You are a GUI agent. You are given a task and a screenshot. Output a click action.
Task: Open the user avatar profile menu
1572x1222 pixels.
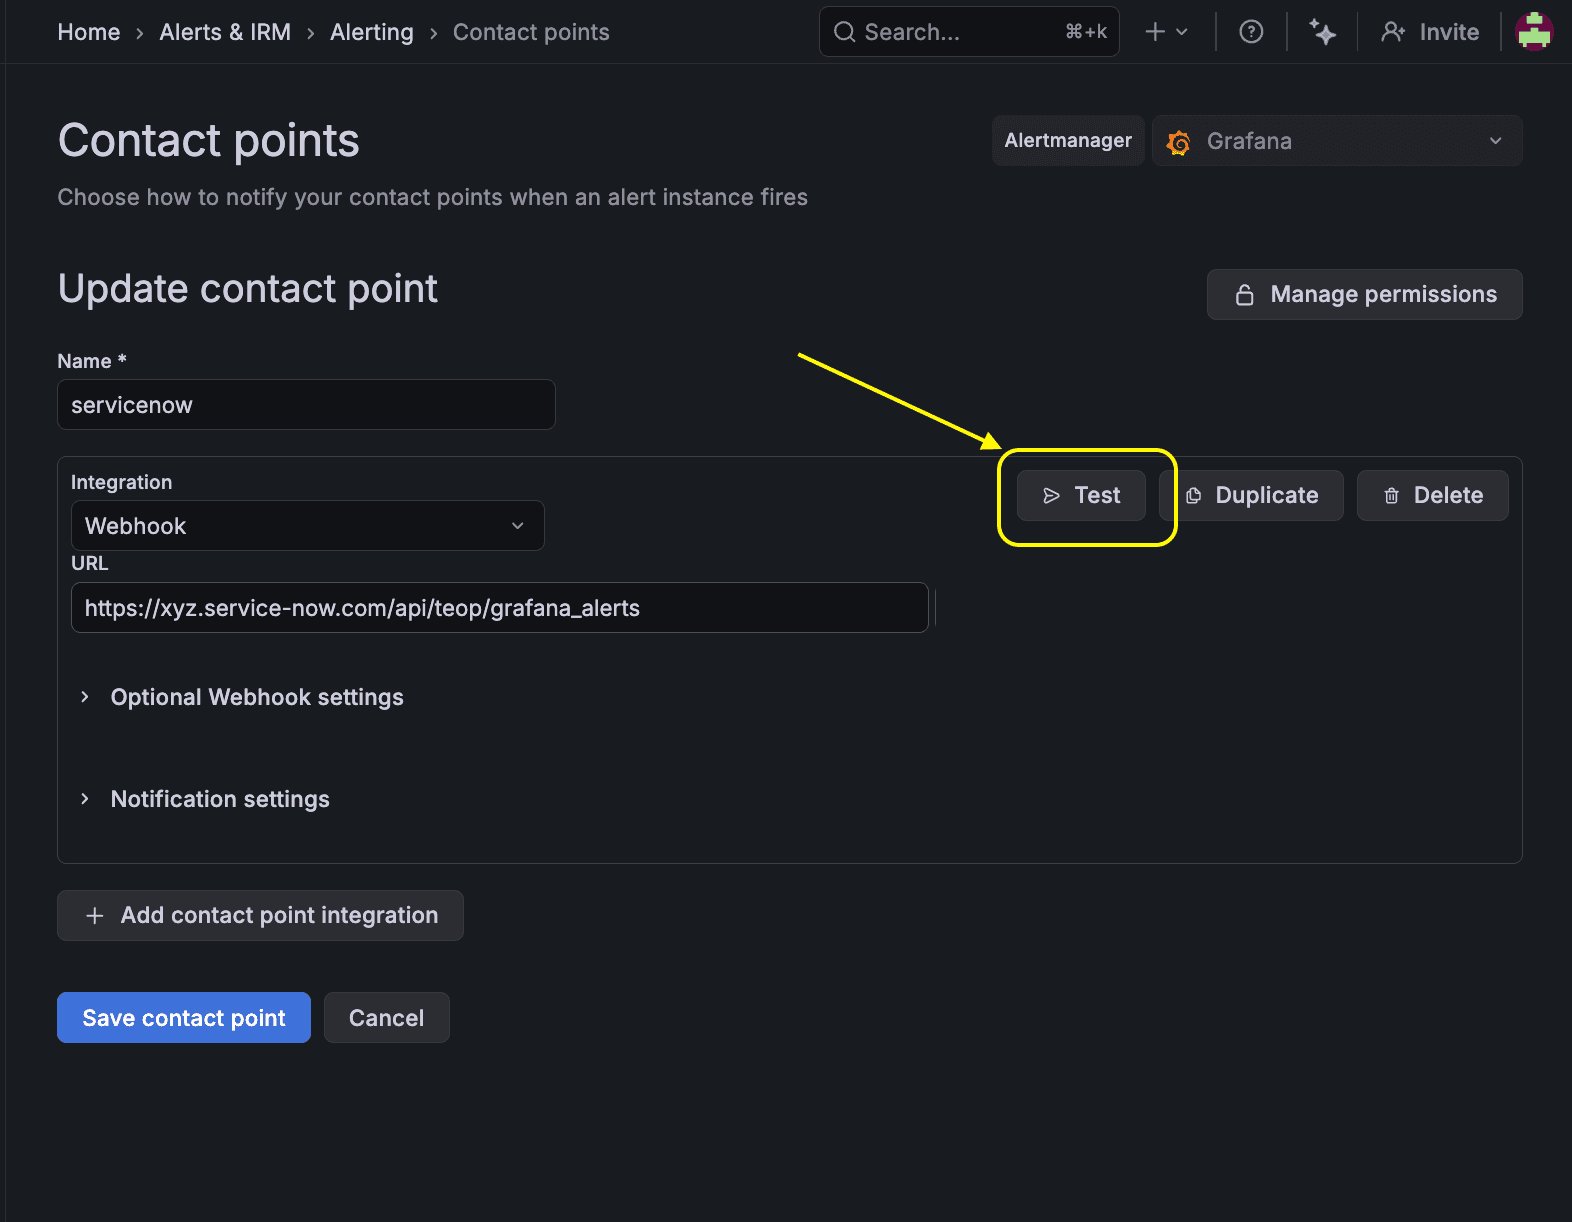point(1534,31)
